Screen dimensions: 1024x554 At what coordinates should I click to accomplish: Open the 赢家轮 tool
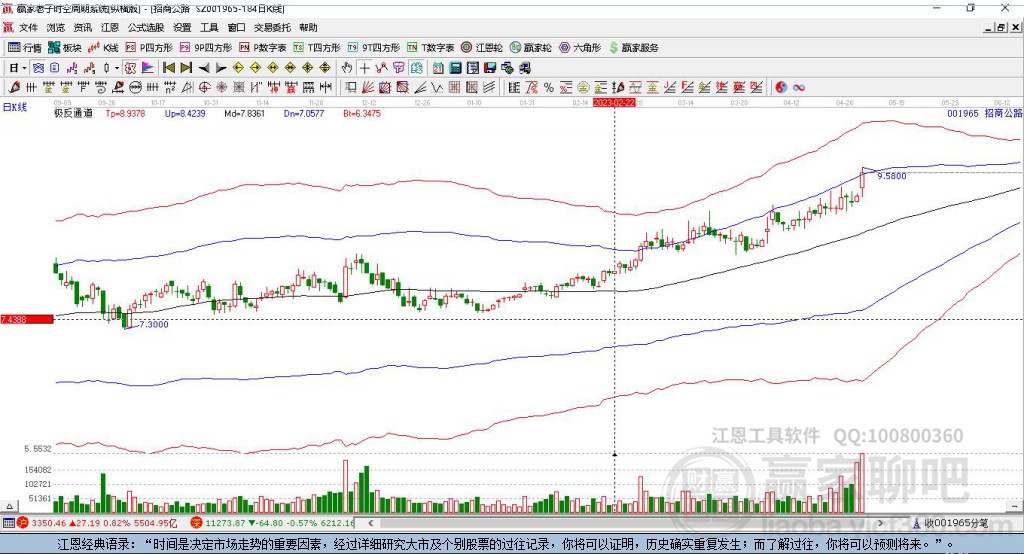(530, 48)
